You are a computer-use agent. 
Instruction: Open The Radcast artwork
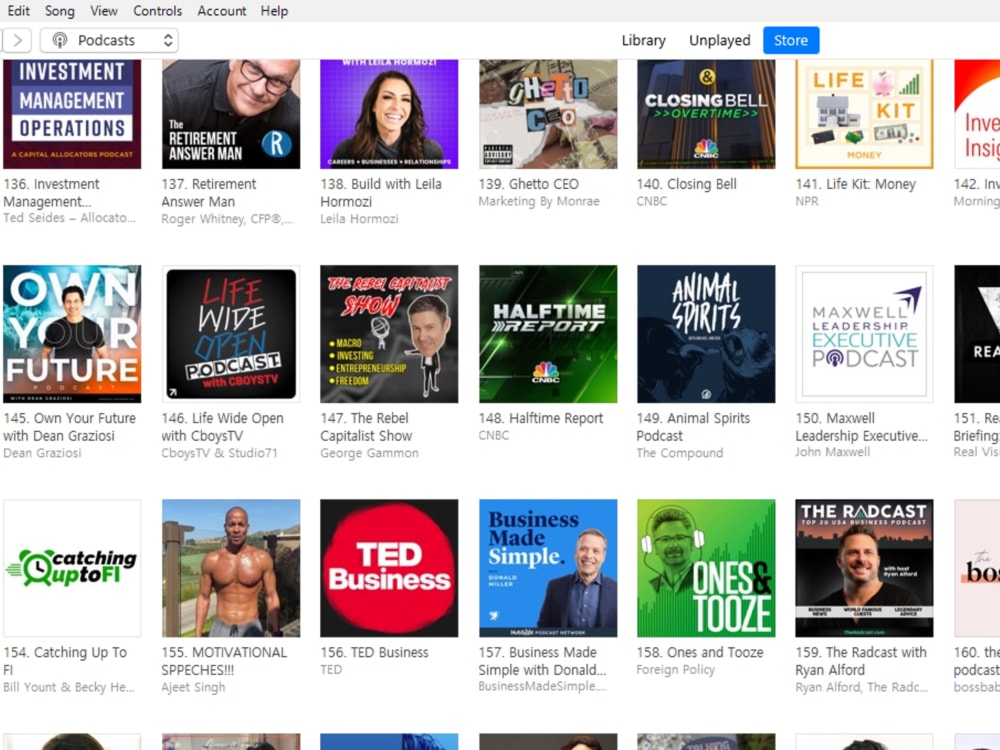(864, 568)
